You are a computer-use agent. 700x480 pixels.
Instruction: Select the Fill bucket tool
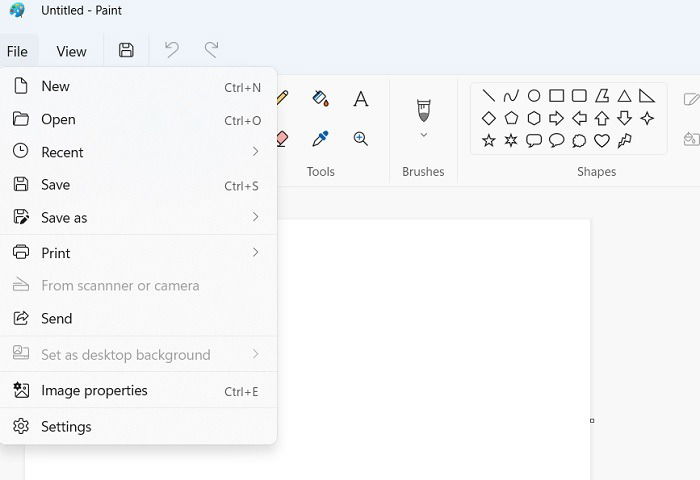tap(321, 98)
